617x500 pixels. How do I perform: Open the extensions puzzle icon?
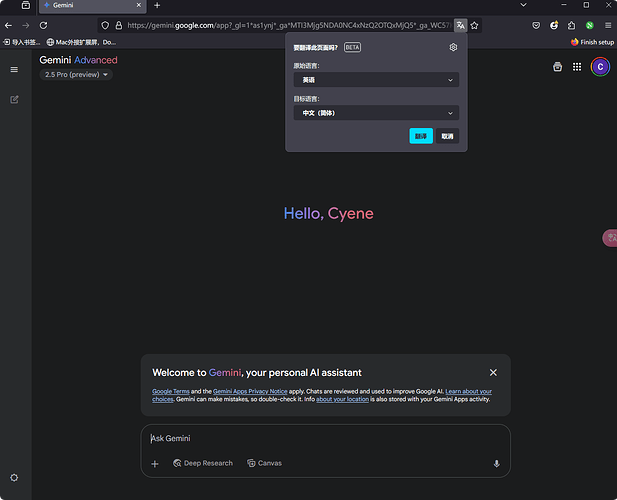pyautogui.click(x=571, y=26)
